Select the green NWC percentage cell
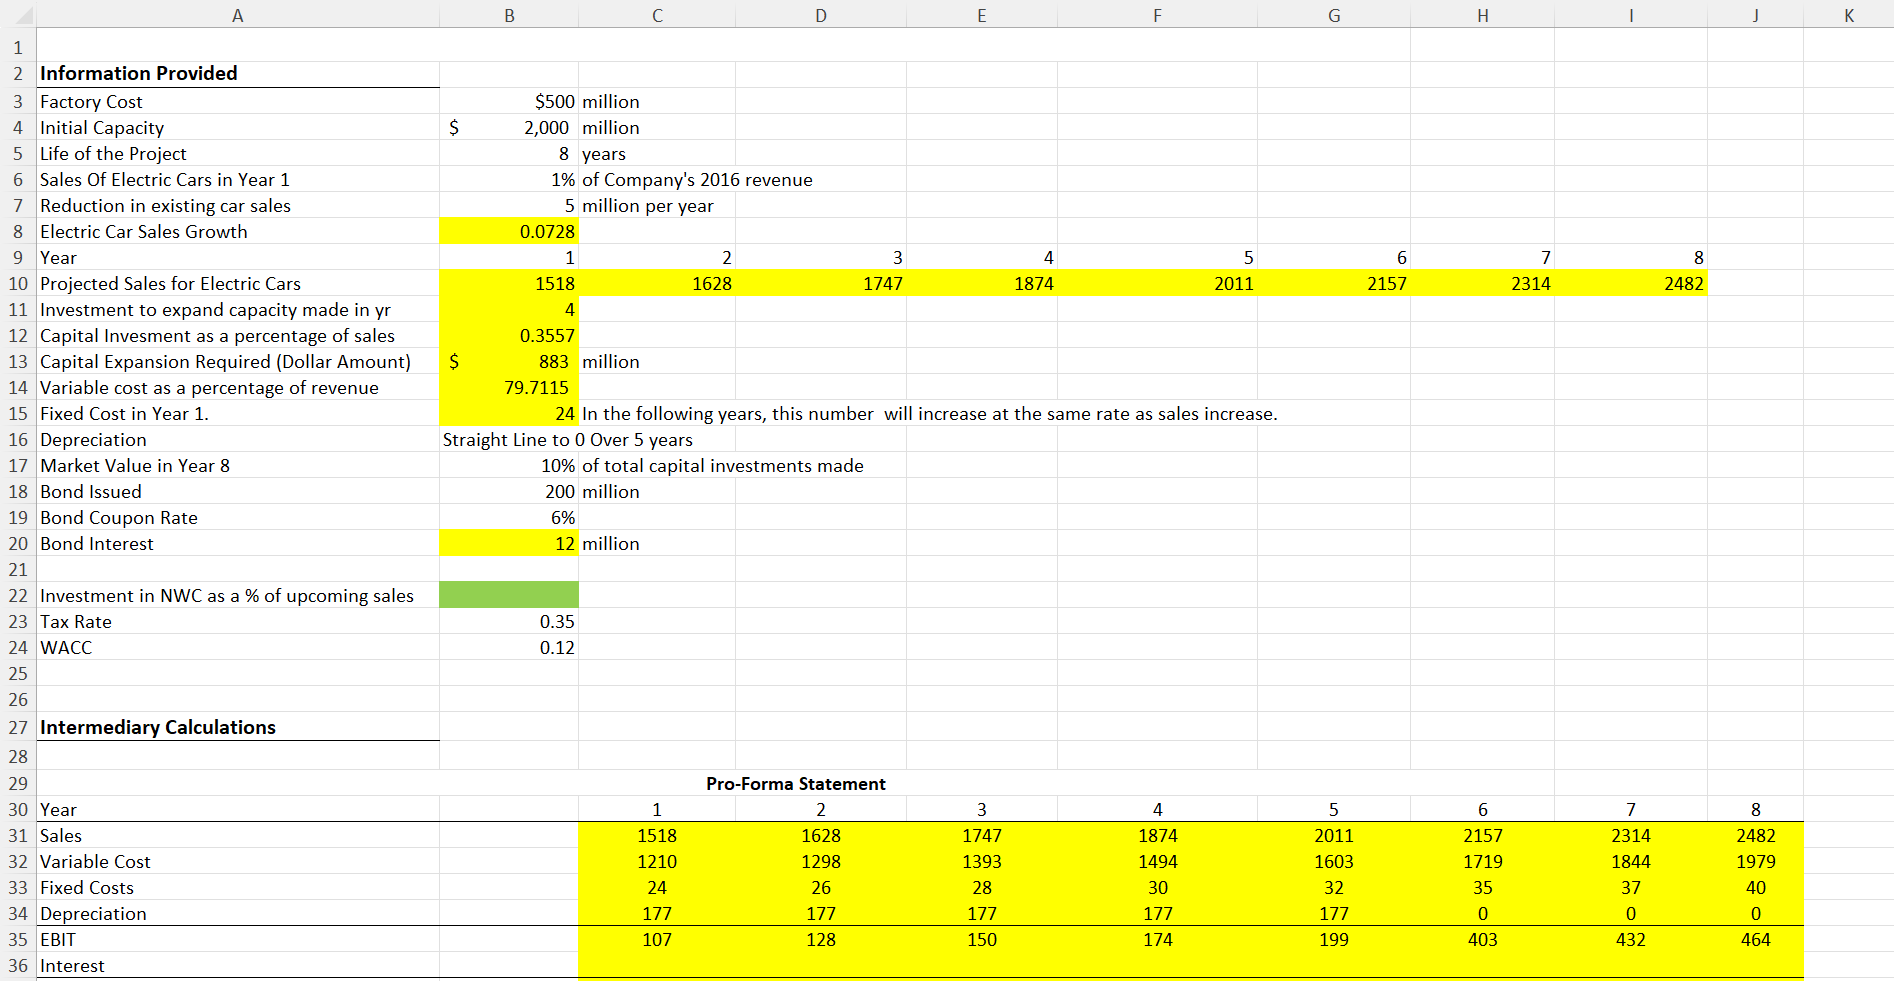Viewport: 1894px width, 981px height. 508,595
